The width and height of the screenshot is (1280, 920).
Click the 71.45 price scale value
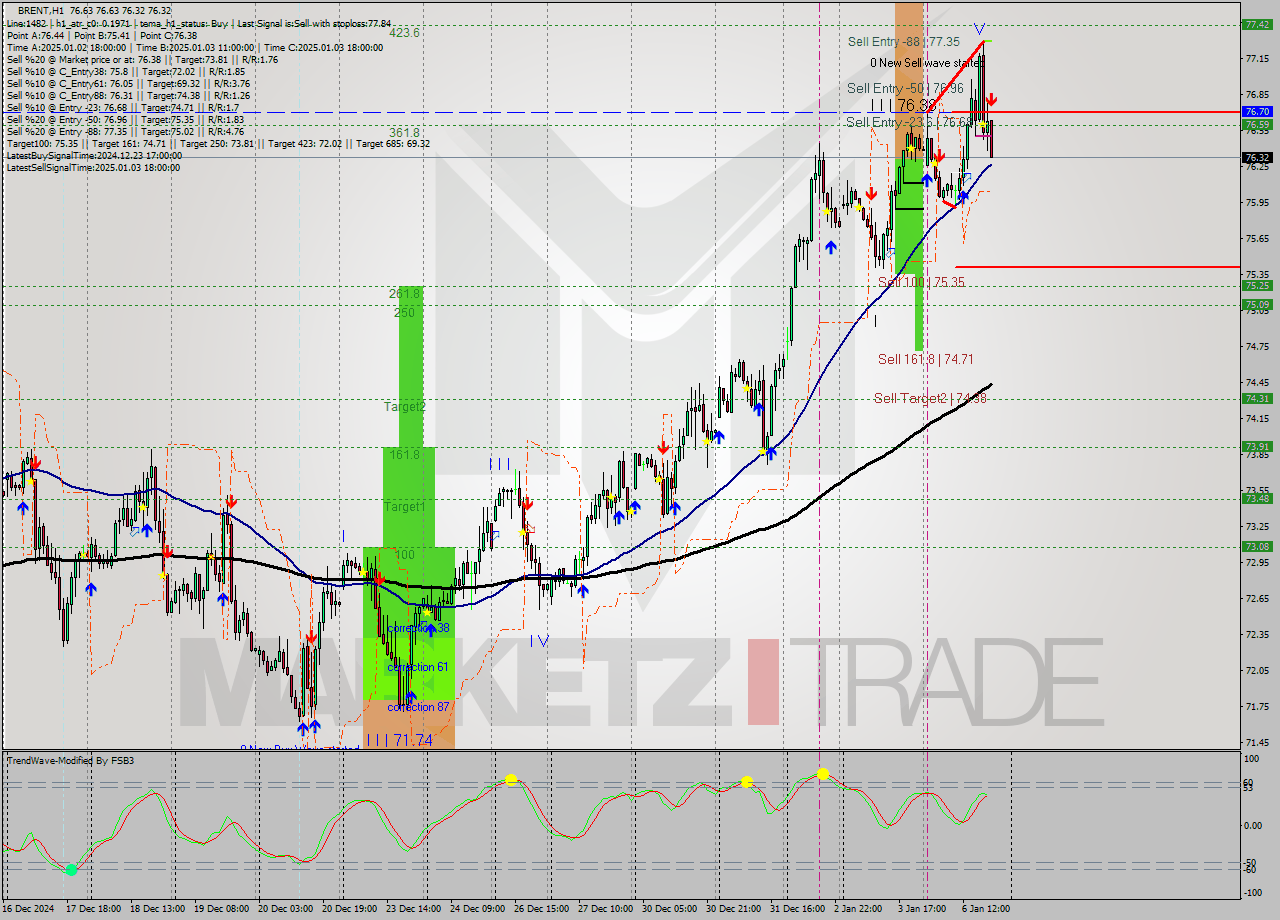pos(1256,742)
